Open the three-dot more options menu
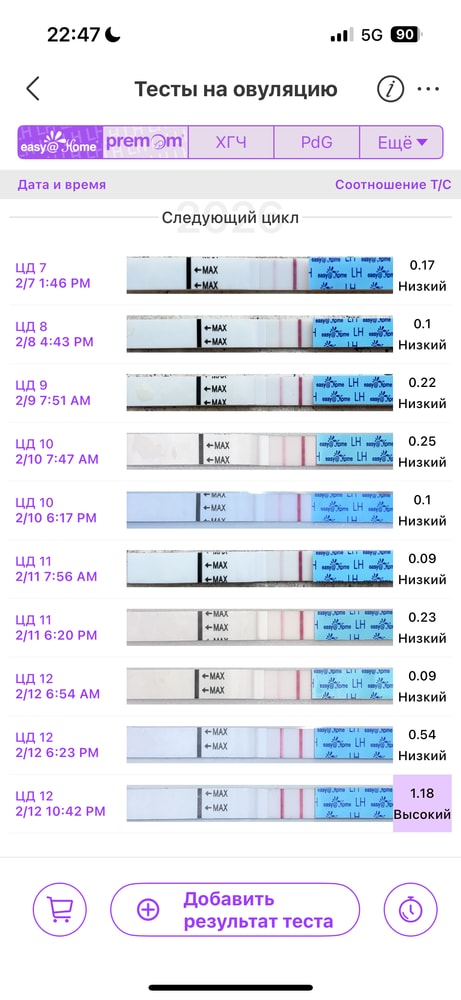Image resolution: width=461 pixels, height=1000 pixels. pyautogui.click(x=428, y=89)
